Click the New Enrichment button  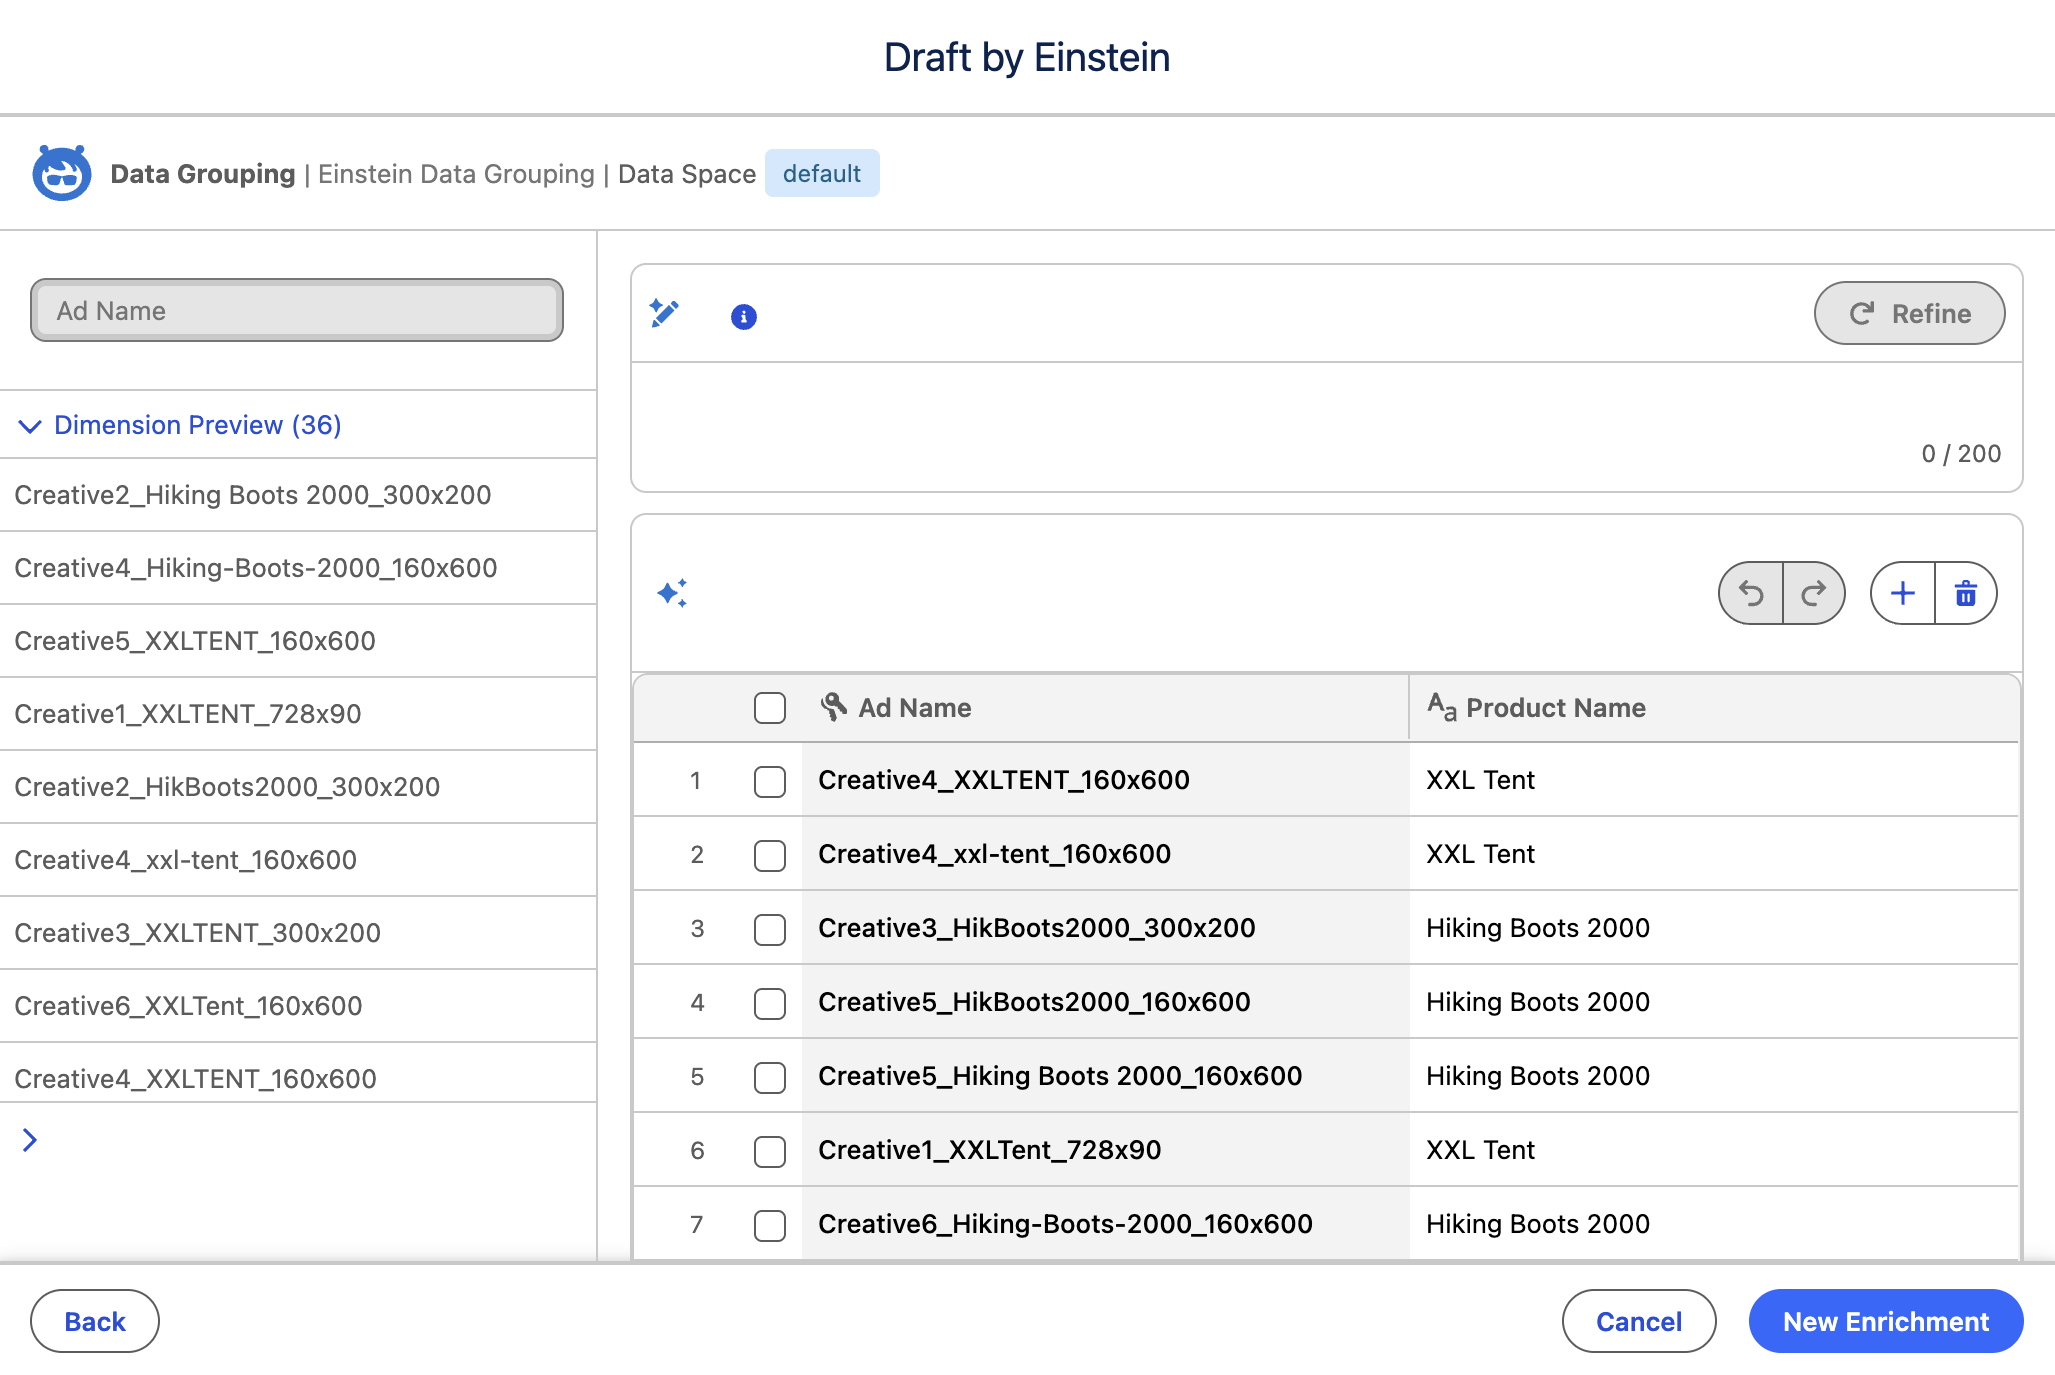[x=1886, y=1321]
